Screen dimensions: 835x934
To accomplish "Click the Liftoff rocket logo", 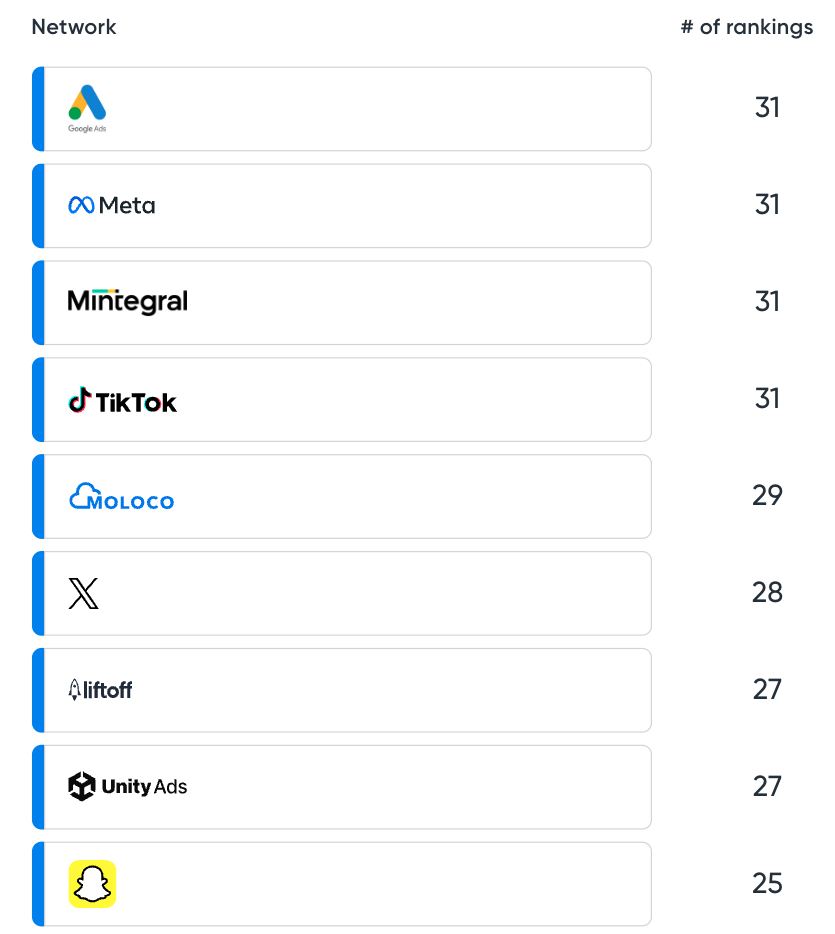I will [100, 690].
